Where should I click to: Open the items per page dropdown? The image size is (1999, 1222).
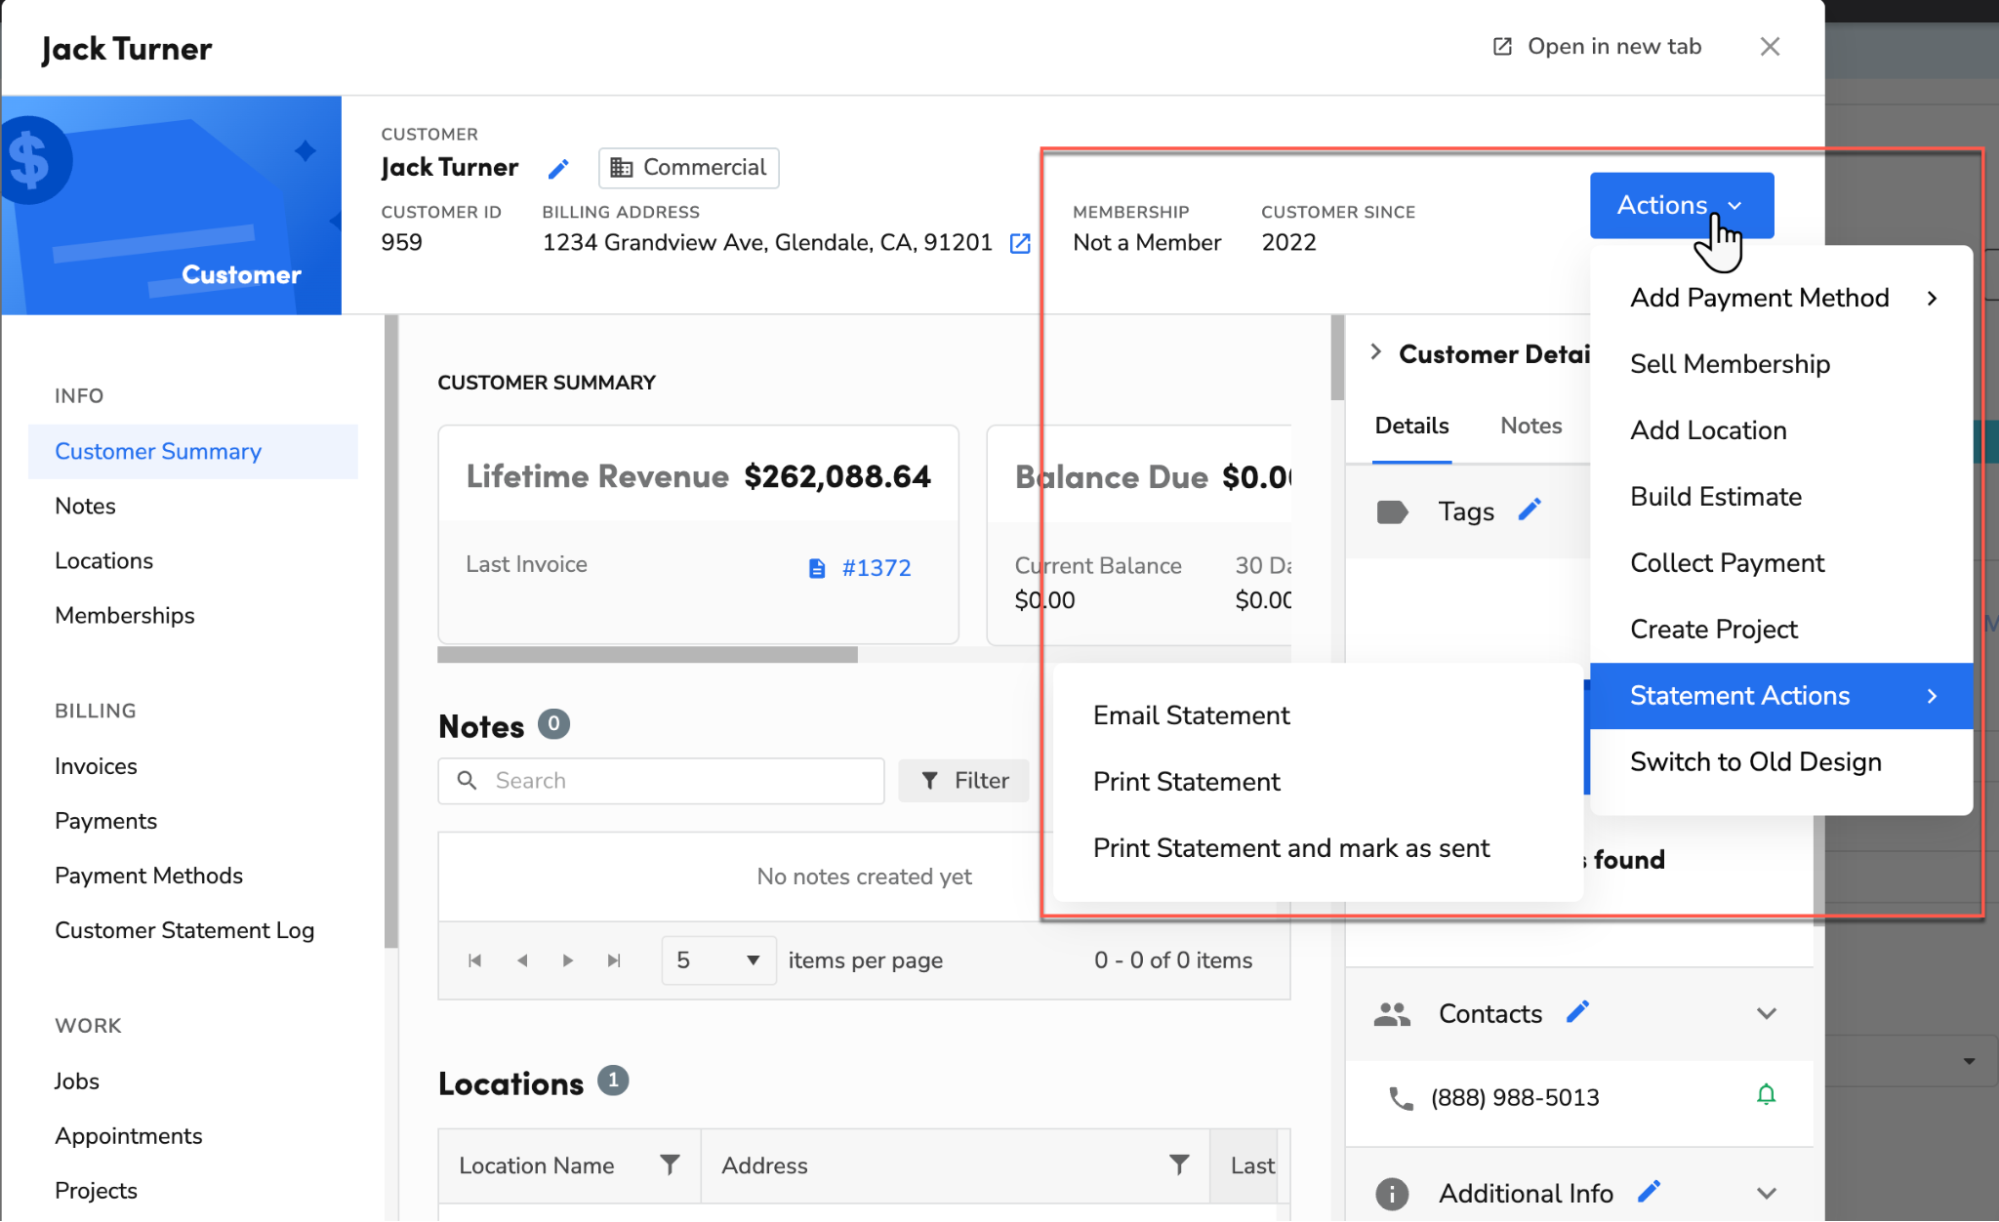tap(718, 961)
